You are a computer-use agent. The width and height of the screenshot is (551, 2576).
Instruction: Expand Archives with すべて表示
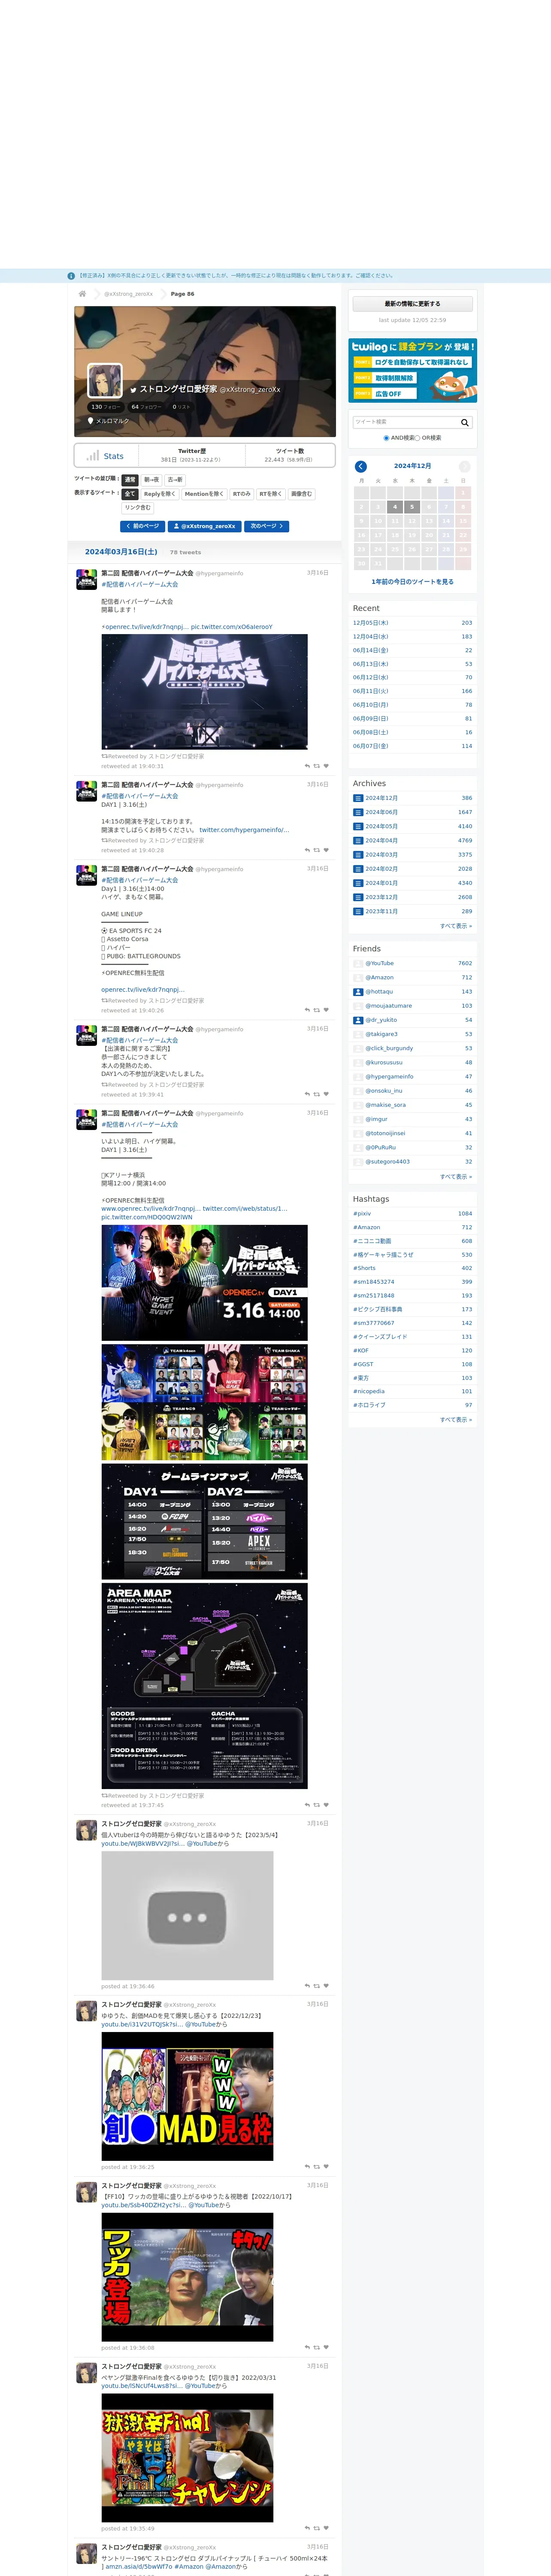coord(456,926)
